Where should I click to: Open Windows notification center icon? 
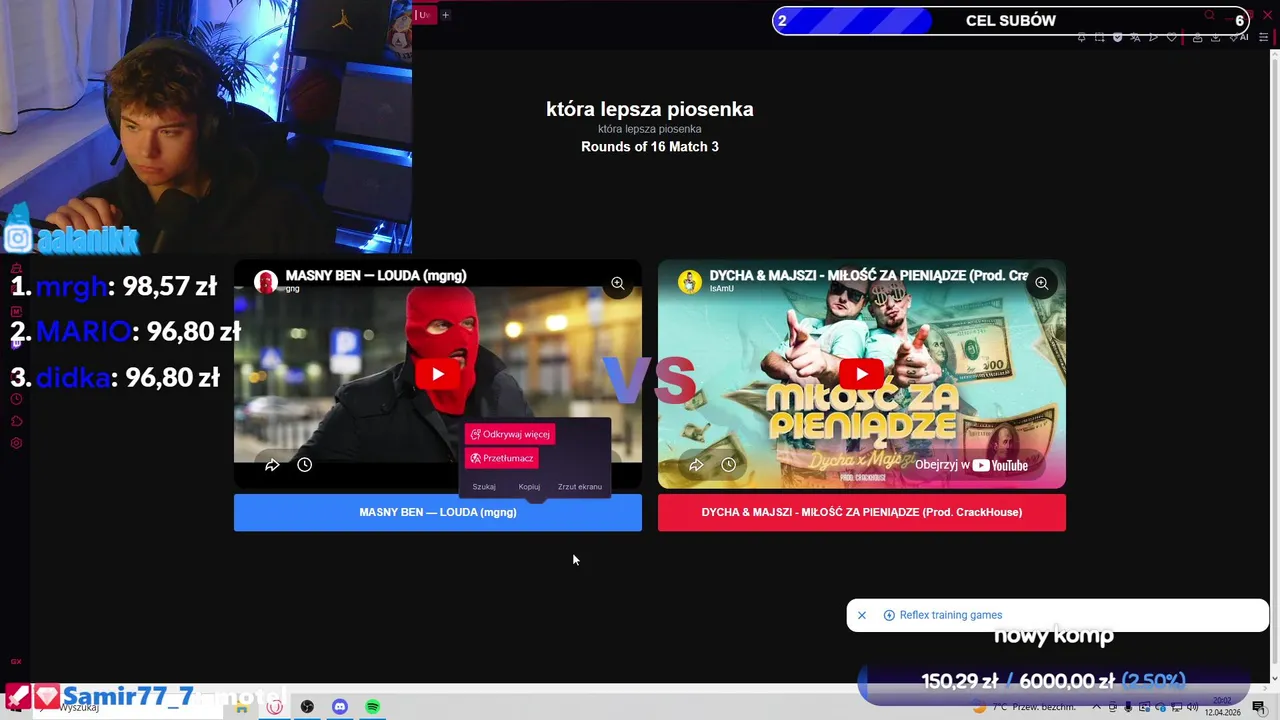(x=1259, y=707)
